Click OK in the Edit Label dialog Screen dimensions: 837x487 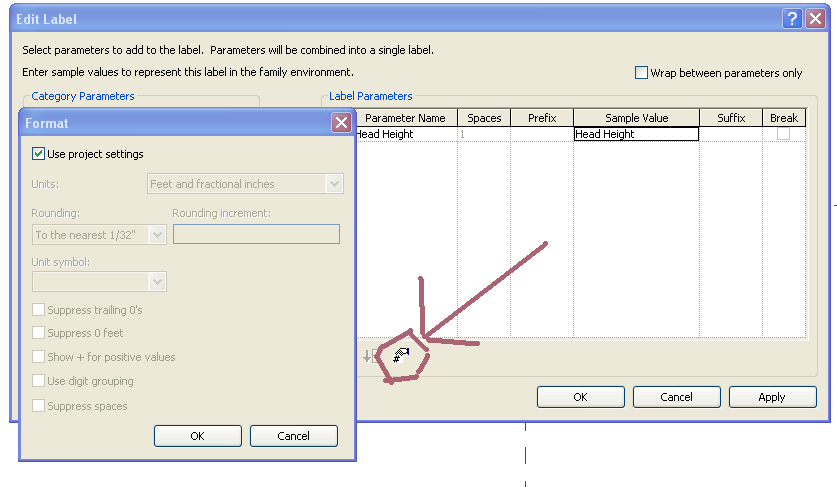(581, 397)
